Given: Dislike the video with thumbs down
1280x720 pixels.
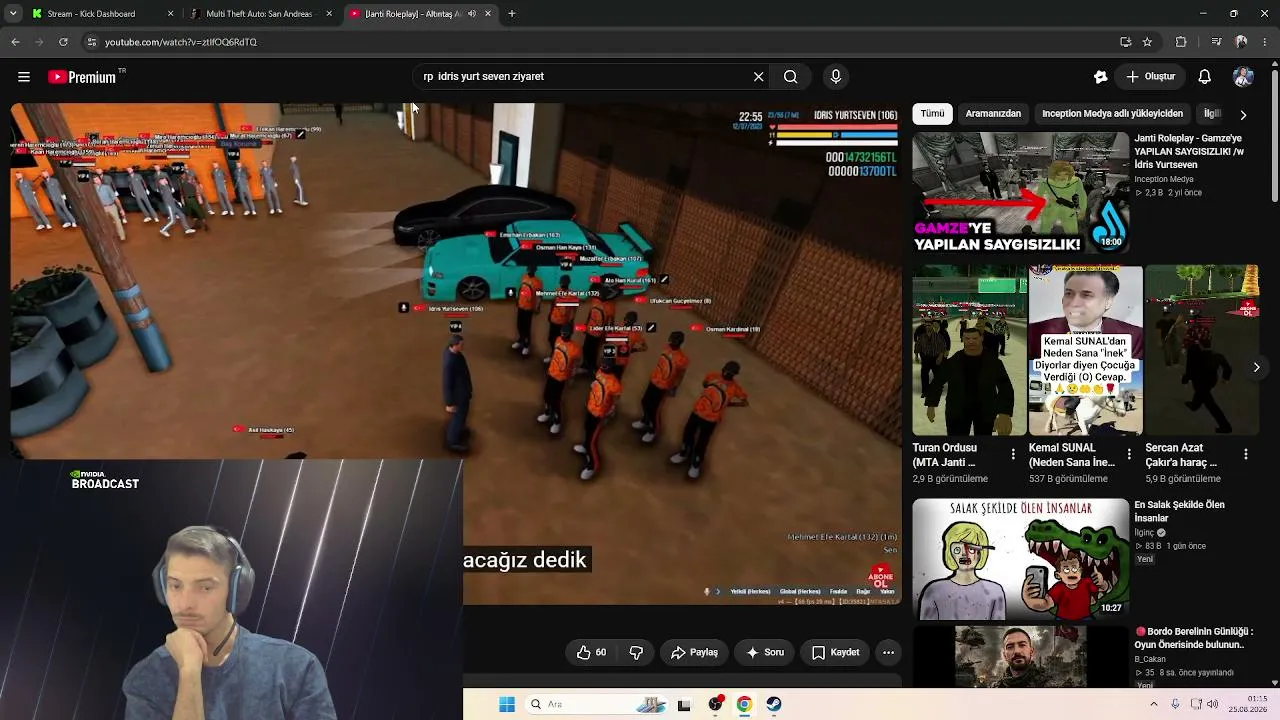Looking at the screenshot, I should click(x=637, y=652).
